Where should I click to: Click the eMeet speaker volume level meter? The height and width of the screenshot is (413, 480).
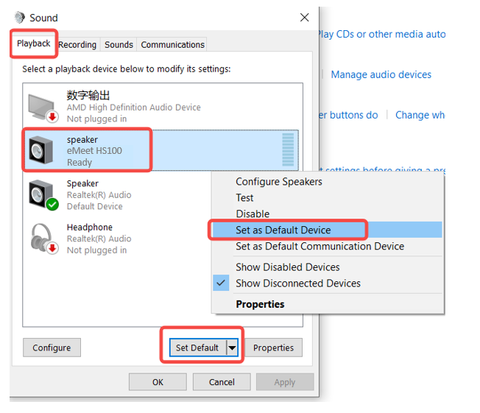click(x=288, y=150)
